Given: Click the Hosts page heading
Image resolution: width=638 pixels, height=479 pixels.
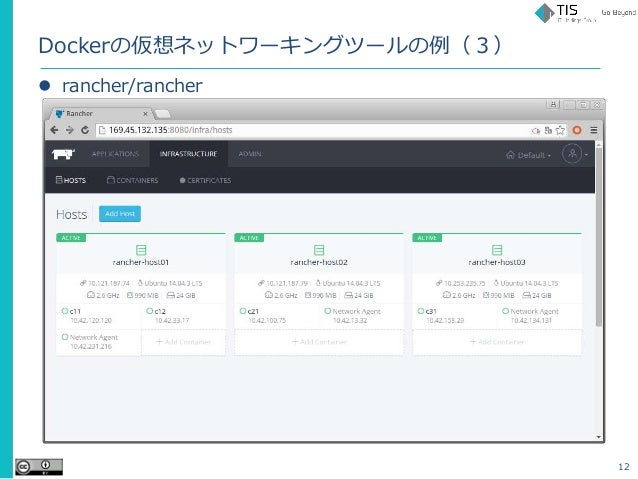Looking at the screenshot, I should tap(72, 214).
